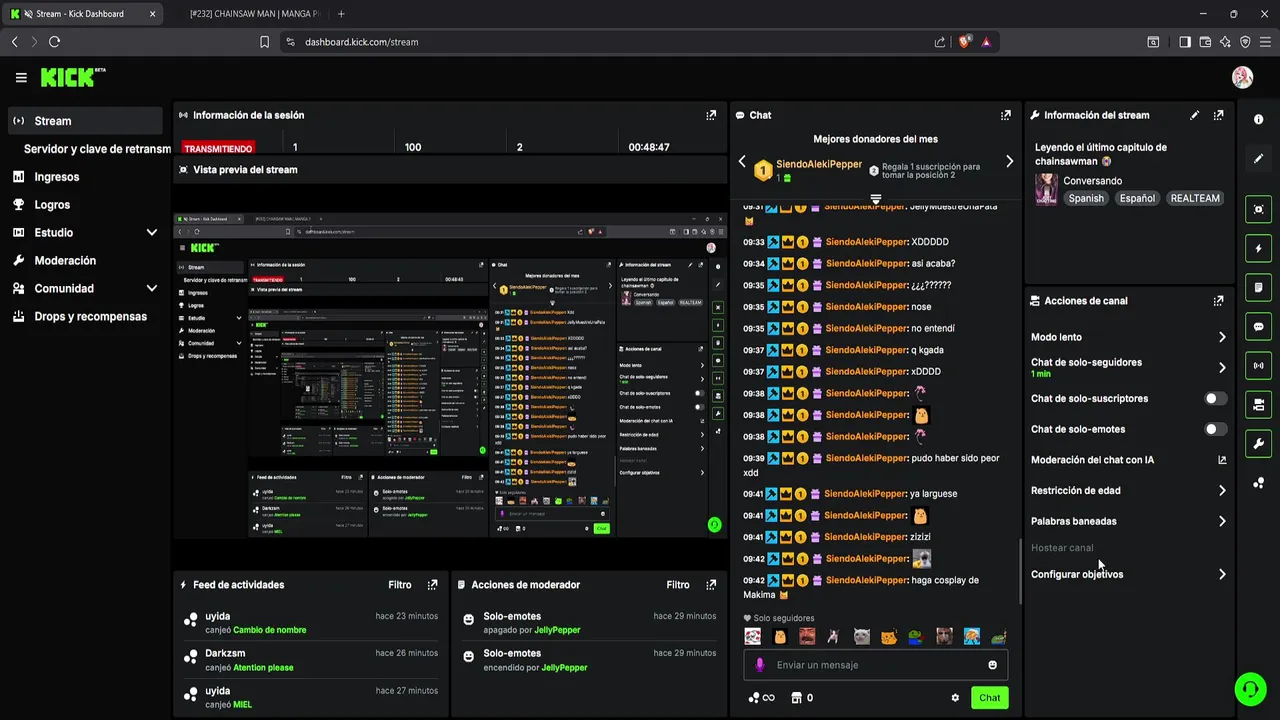Open Servidor y clave de retransmisión

97,149
